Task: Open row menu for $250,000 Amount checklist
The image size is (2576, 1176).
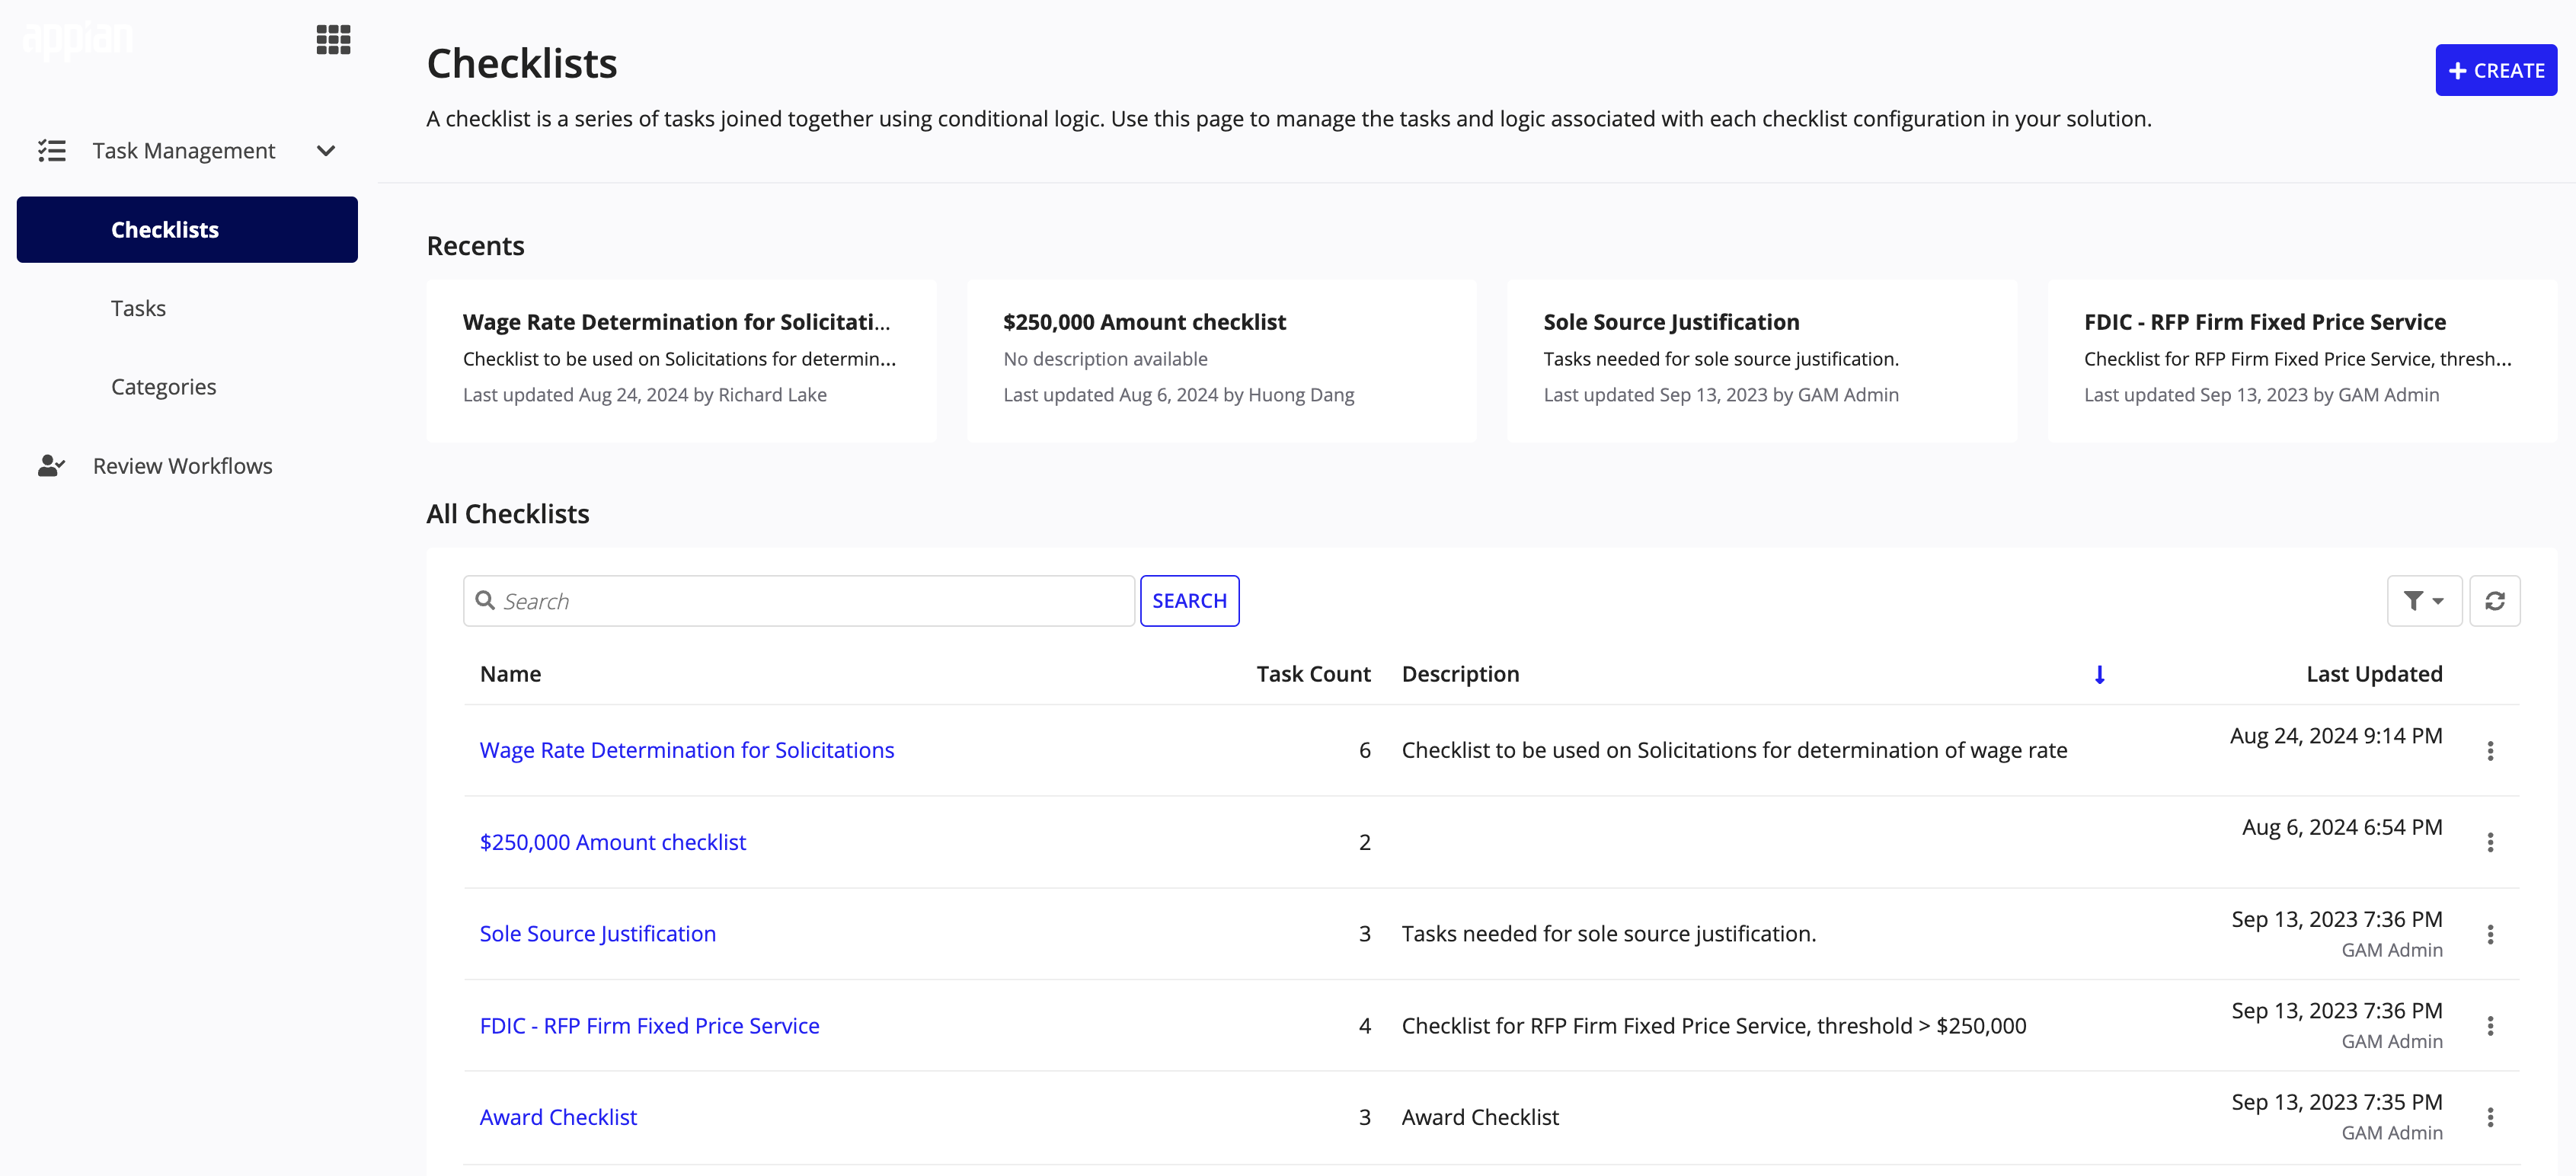Action: pyautogui.click(x=2490, y=843)
